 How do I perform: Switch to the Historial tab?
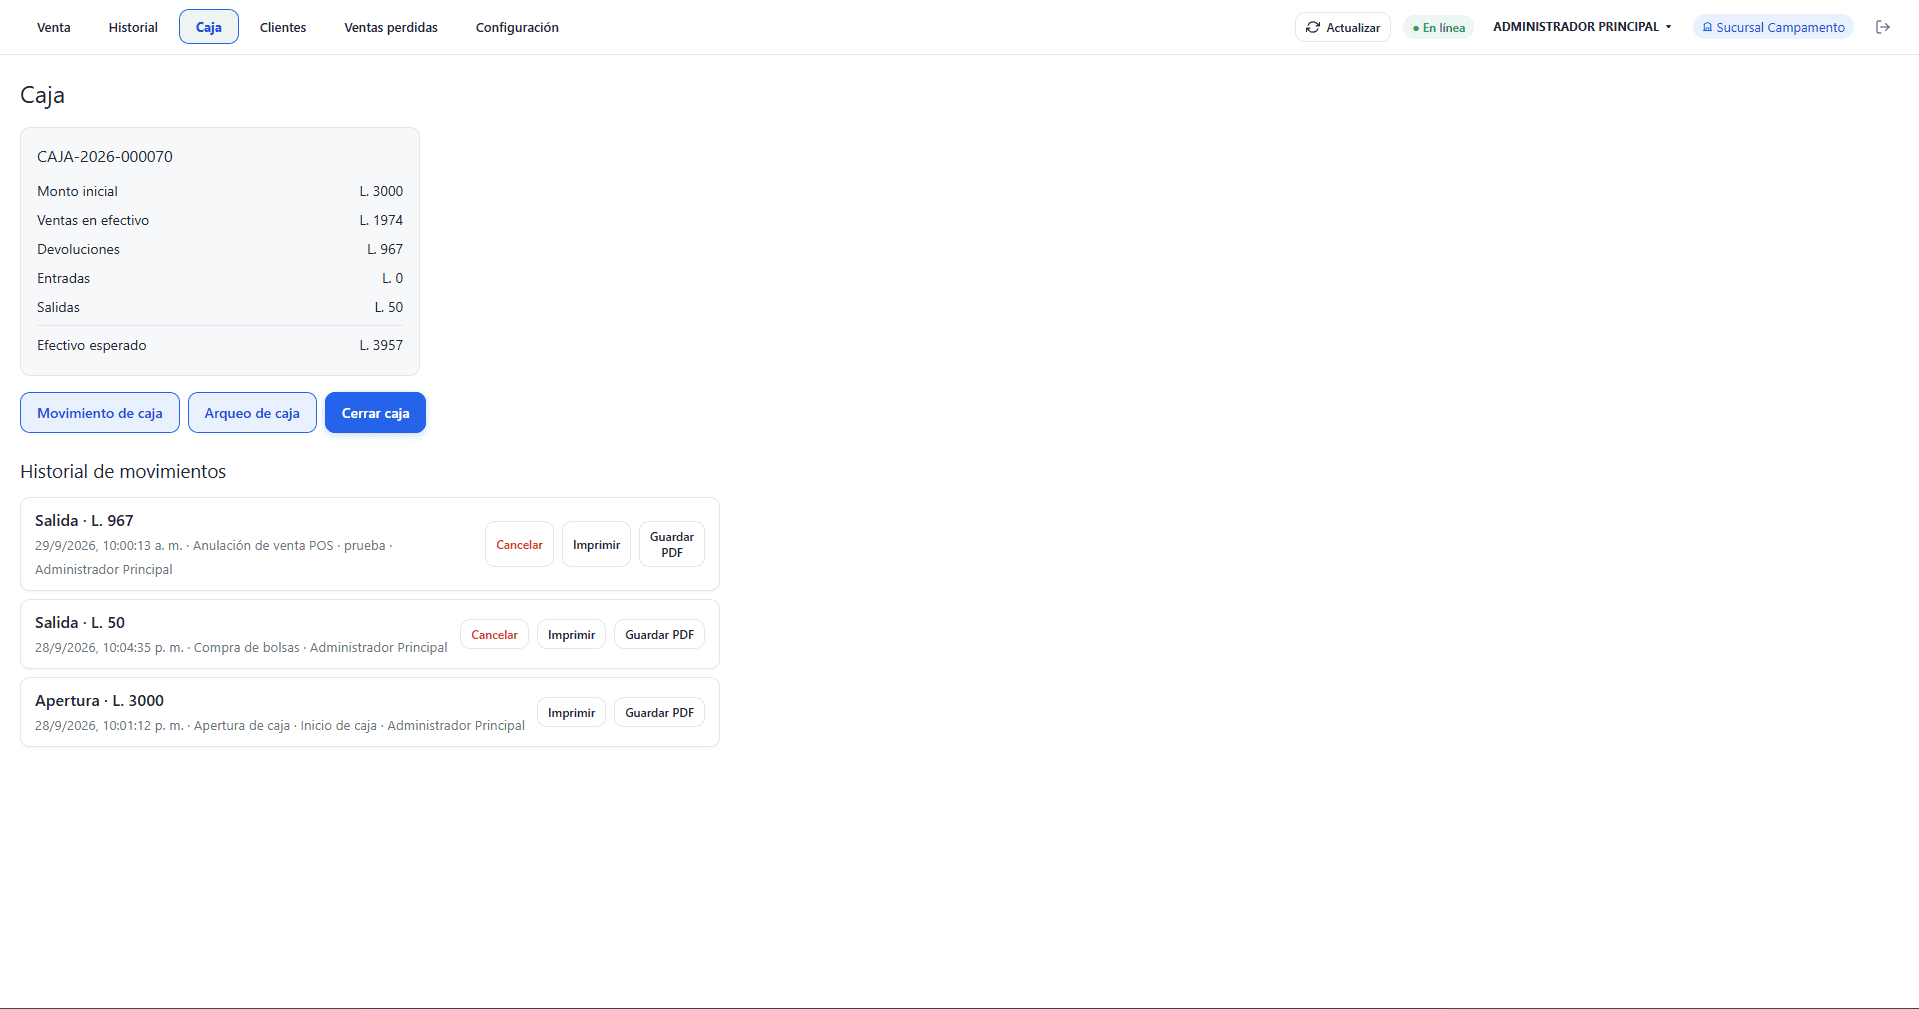click(x=133, y=27)
